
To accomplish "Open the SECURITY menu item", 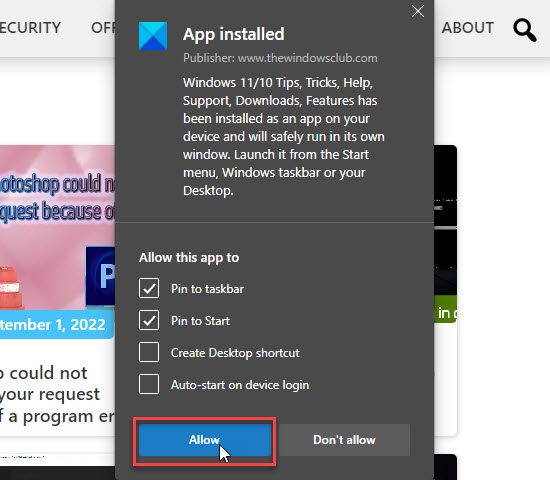I will (x=31, y=28).
